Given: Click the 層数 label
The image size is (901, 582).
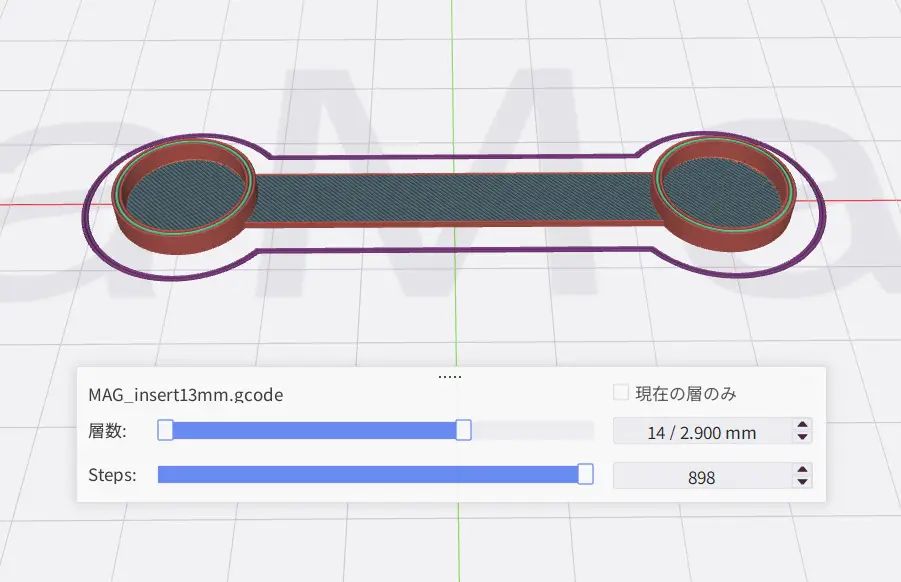Looking at the screenshot, I should pyautogui.click(x=107, y=432).
